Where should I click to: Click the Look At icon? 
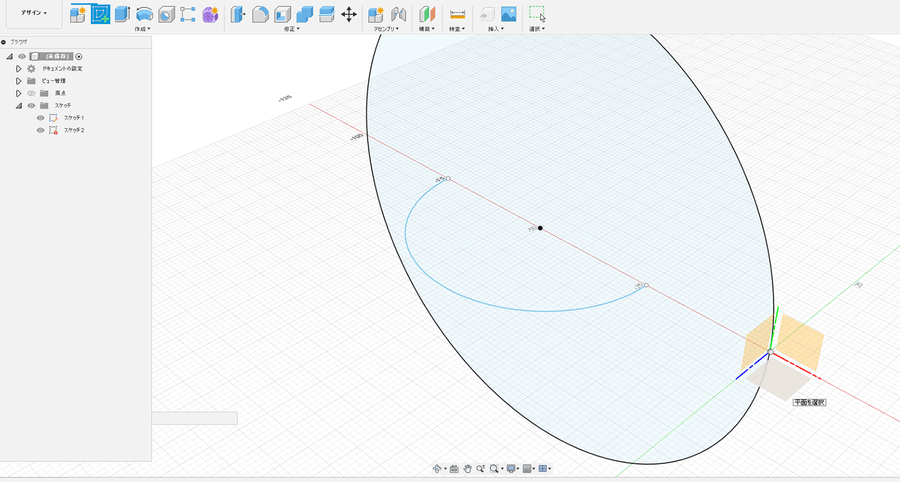(454, 469)
